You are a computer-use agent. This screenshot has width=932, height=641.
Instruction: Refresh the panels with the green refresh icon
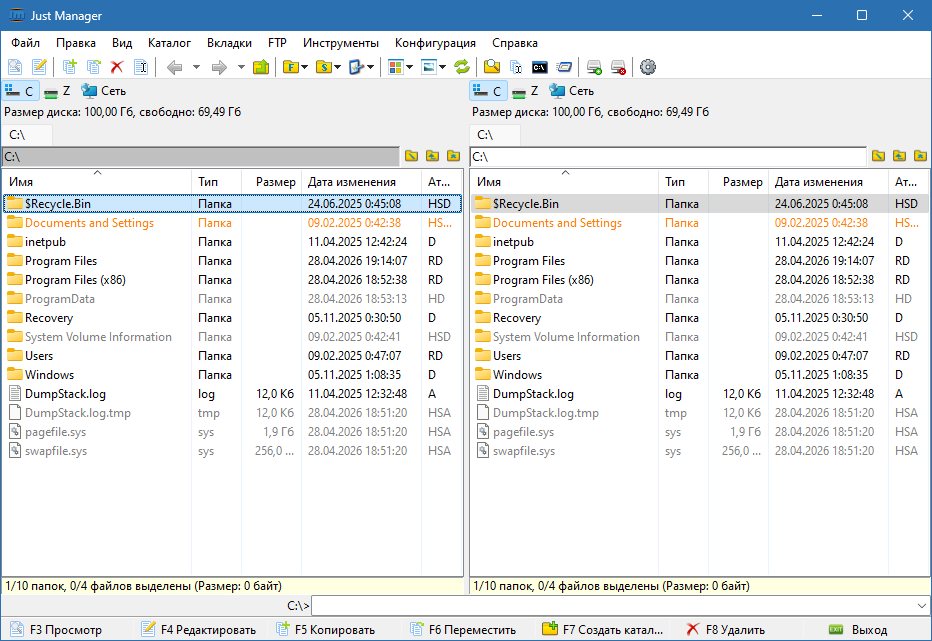(x=462, y=67)
